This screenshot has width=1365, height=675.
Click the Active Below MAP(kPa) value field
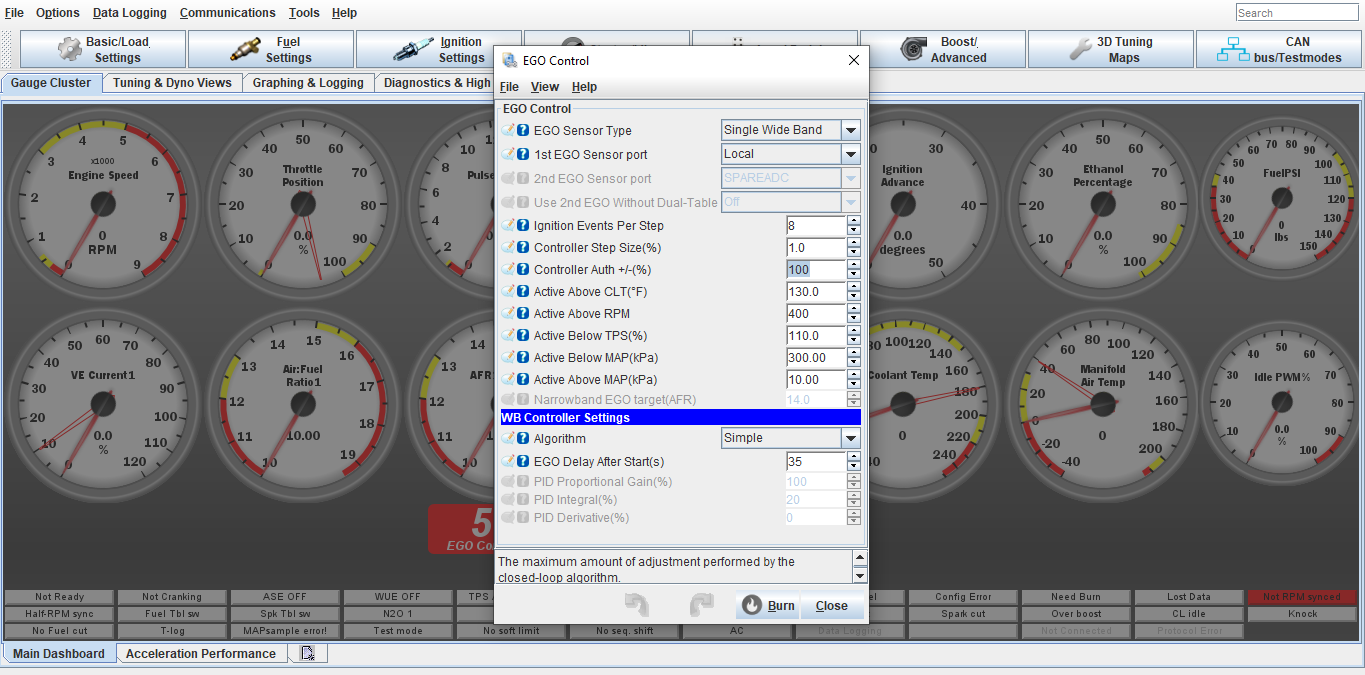(x=816, y=358)
